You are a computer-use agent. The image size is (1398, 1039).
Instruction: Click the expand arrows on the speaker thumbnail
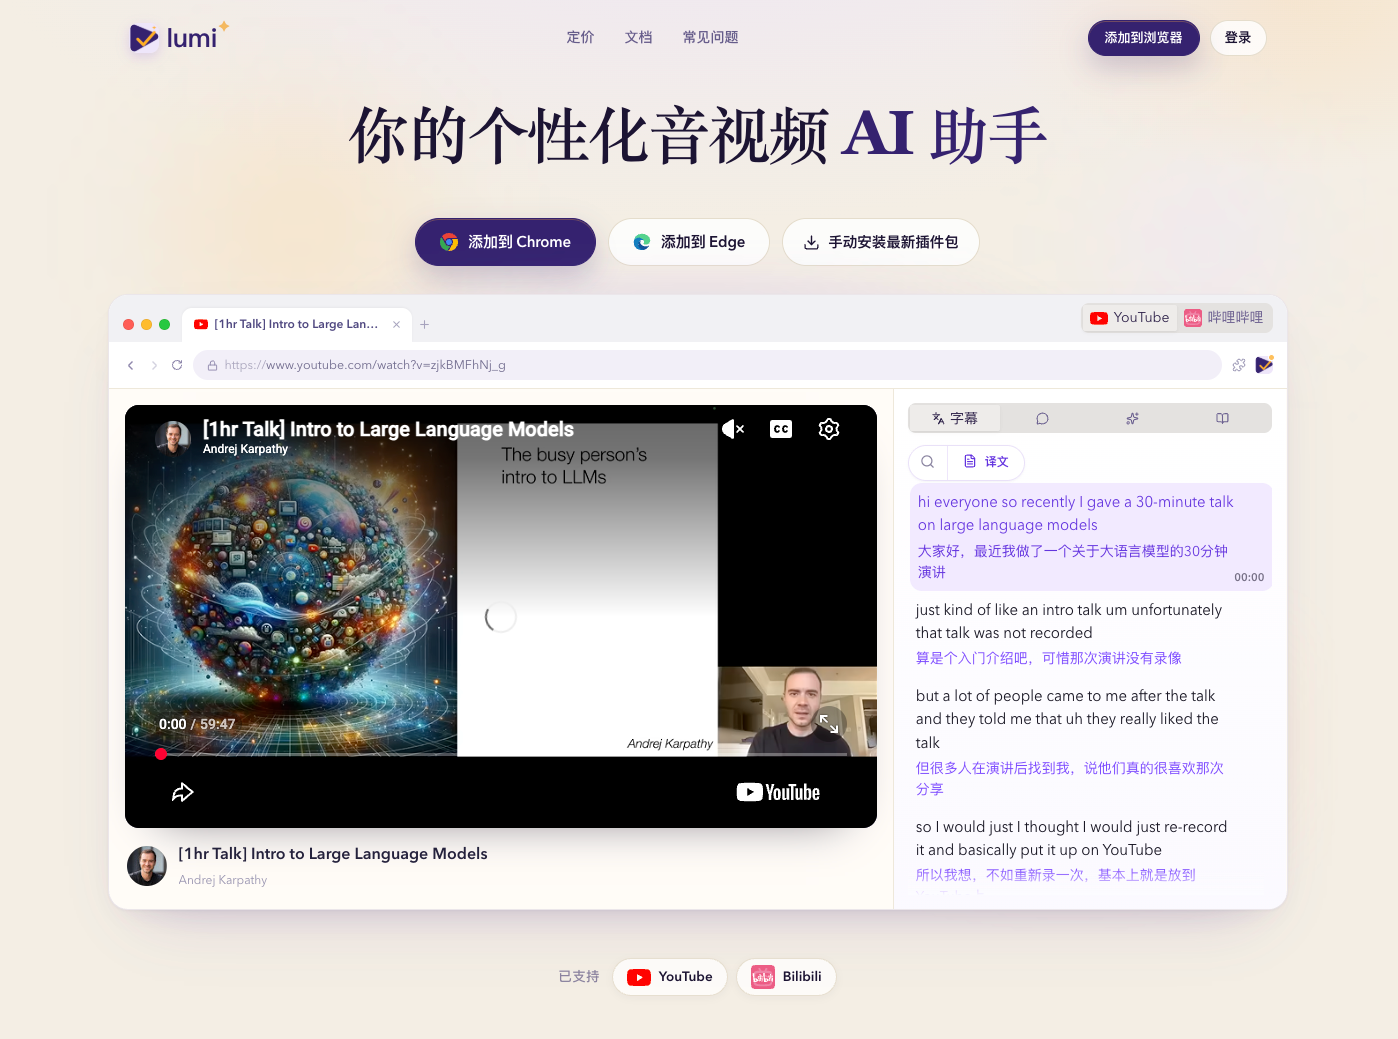click(x=829, y=723)
